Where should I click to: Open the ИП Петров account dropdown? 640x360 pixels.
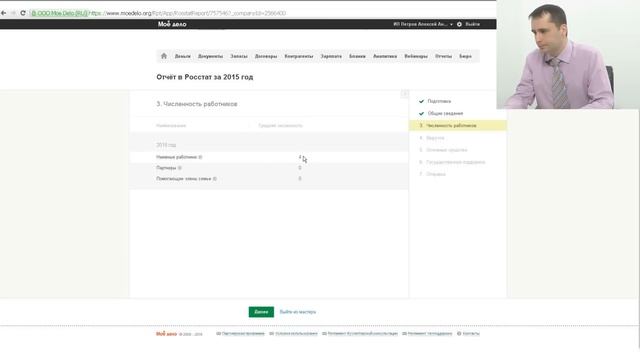tap(423, 24)
